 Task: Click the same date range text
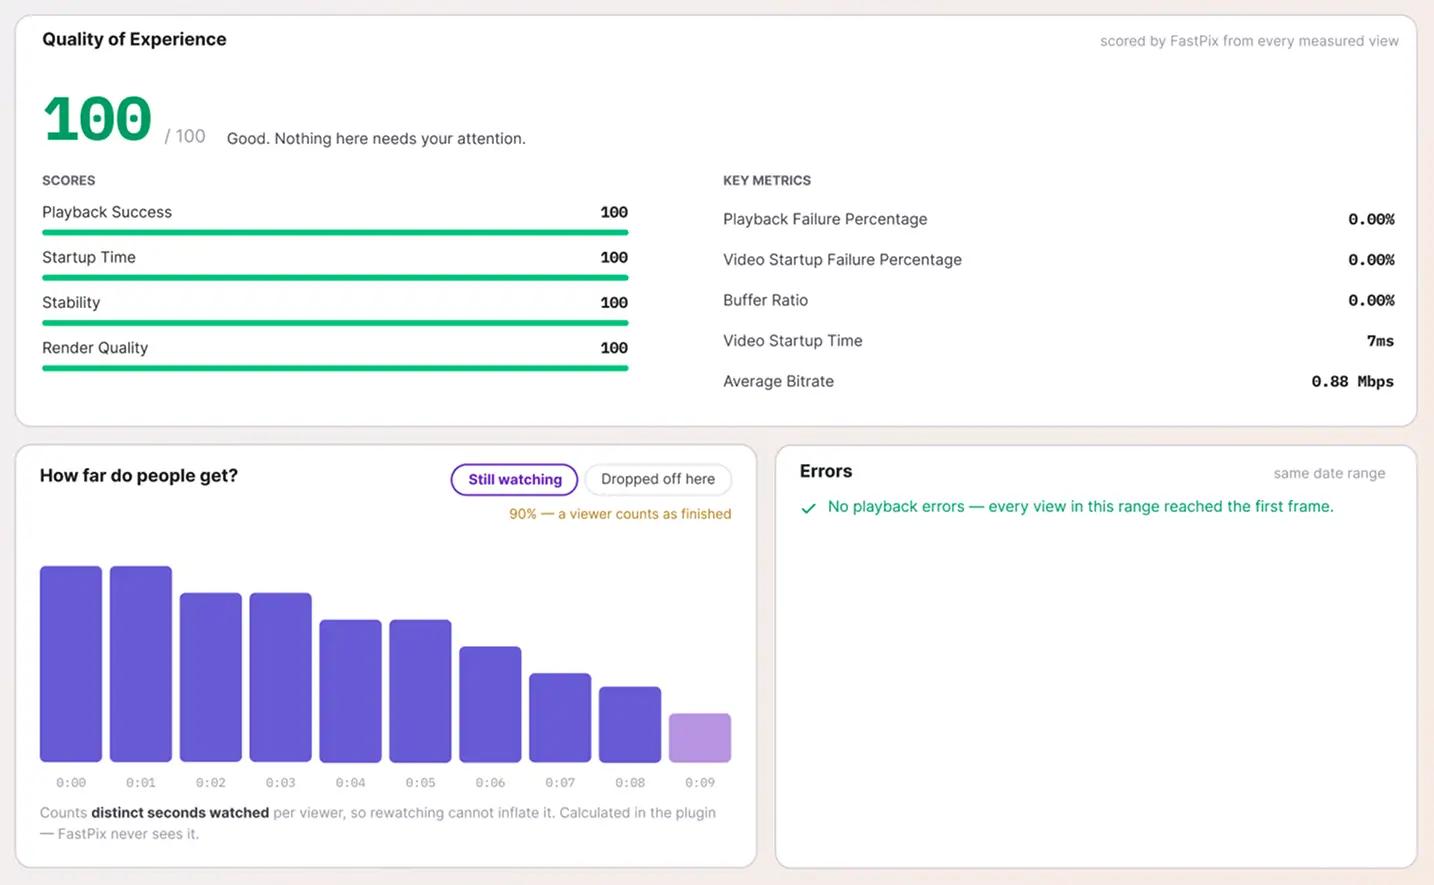coord(1329,473)
